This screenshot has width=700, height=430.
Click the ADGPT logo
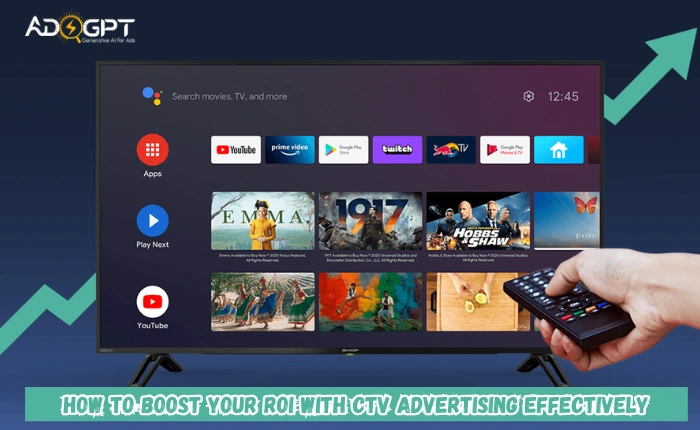80,28
